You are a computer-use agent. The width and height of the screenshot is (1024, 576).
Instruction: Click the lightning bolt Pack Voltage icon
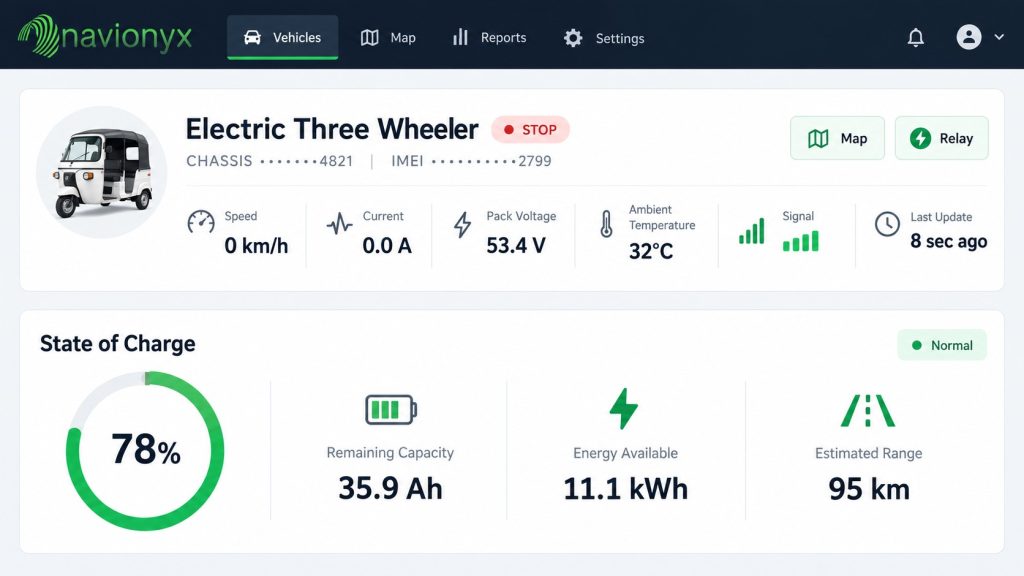[x=462, y=224]
